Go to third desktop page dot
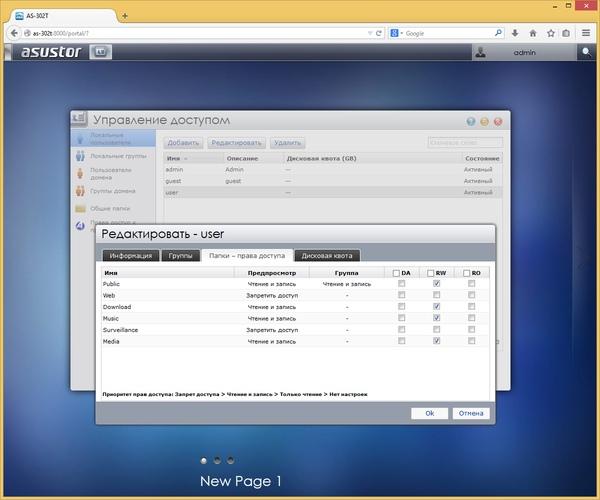This screenshot has width=600, height=500. tap(230, 461)
